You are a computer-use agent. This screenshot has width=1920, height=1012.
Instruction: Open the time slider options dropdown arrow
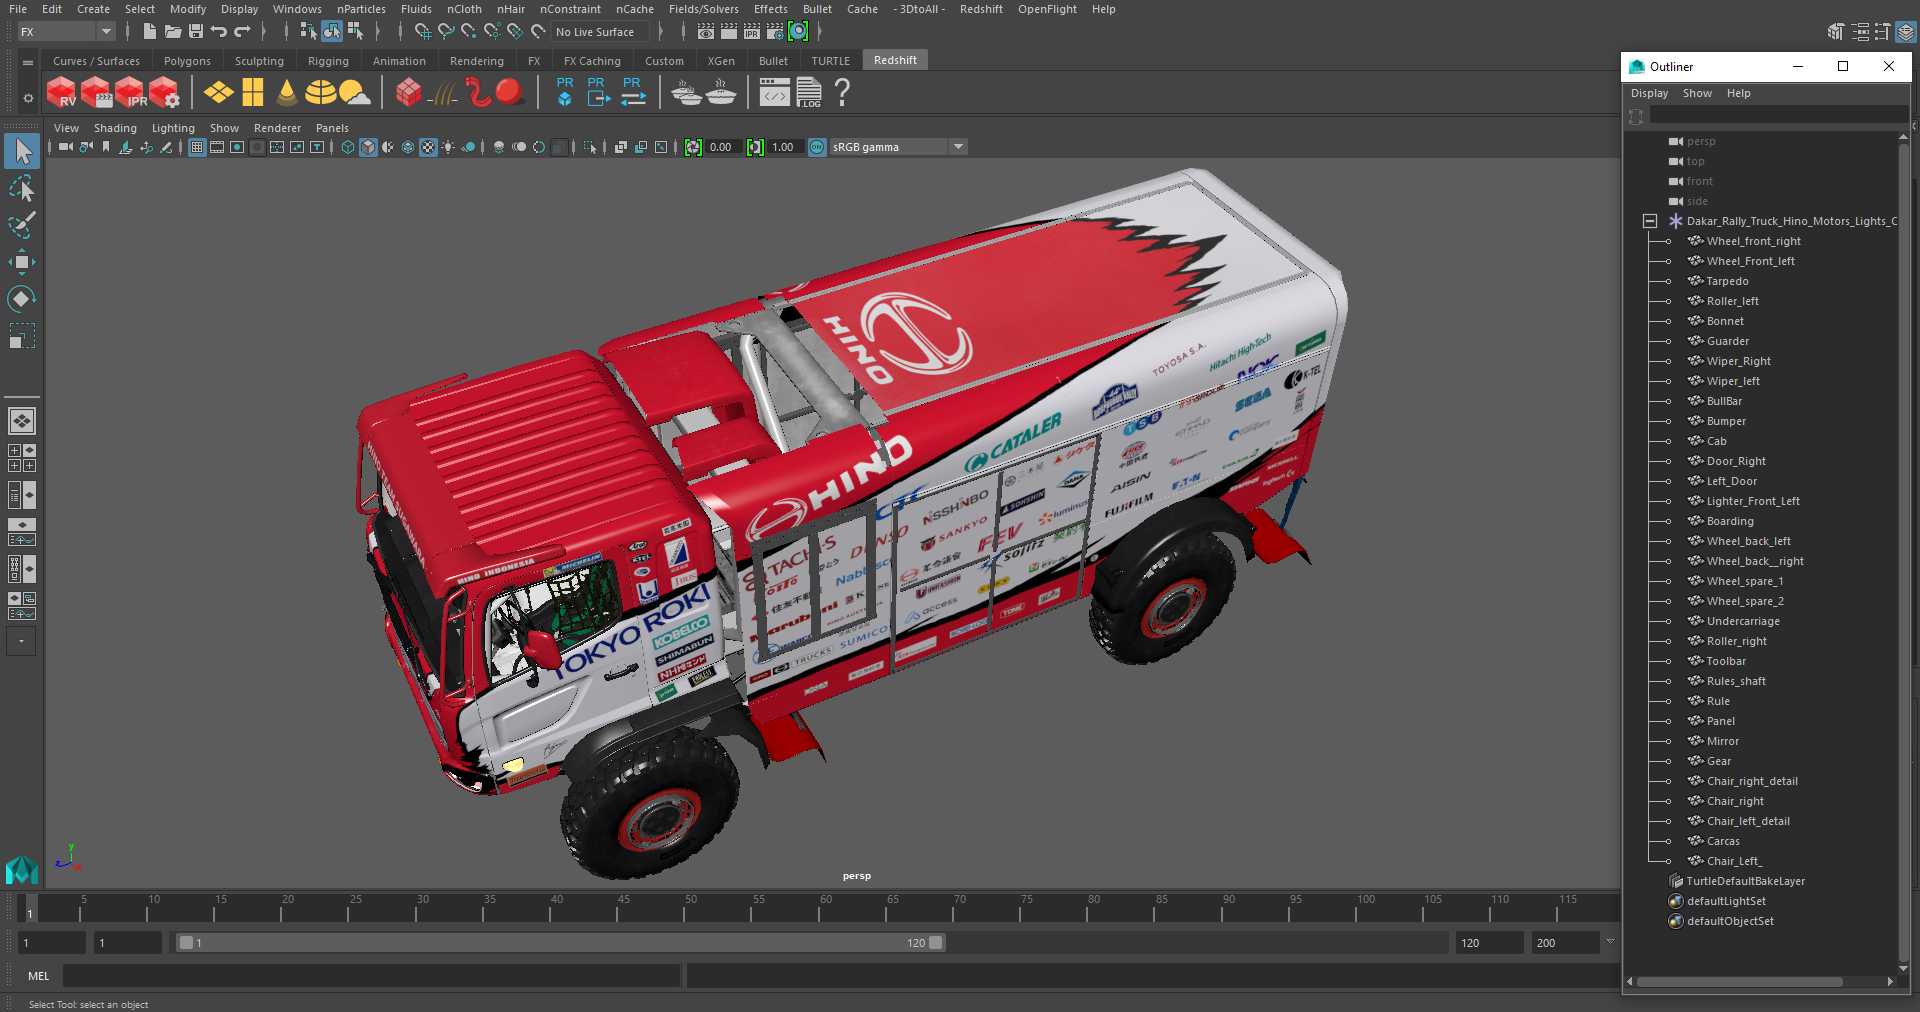(1610, 942)
